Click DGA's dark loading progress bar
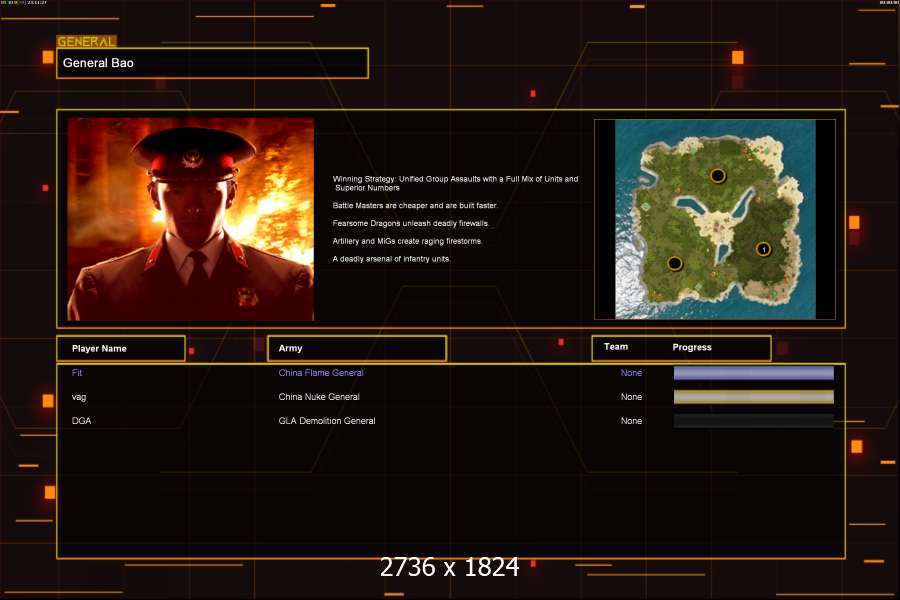Viewport: 900px width, 600px height. click(754, 421)
